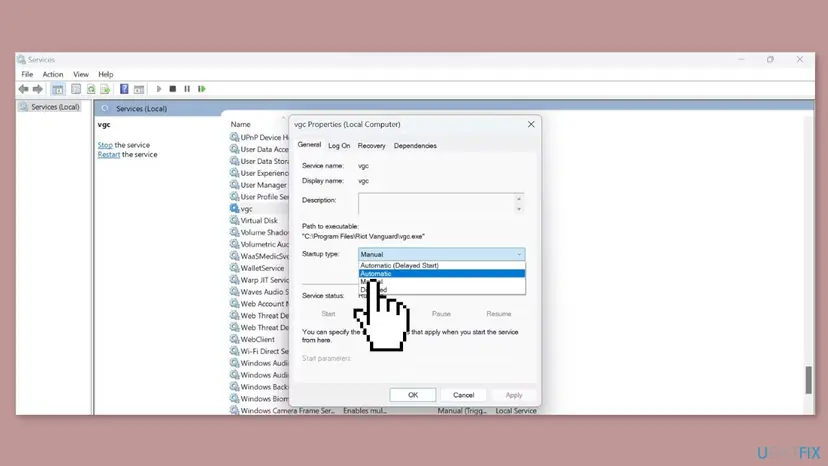Choose the highlighted Automatic startup option
828x466 pixels.
[x=441, y=273]
